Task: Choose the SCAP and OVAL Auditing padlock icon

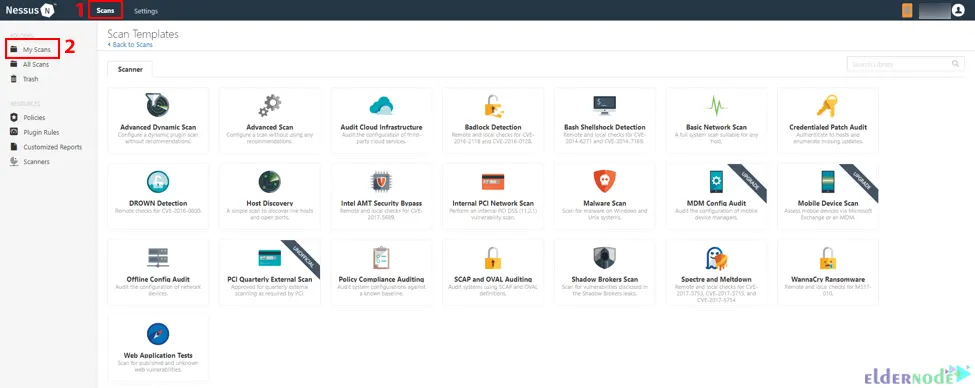Action: [x=493, y=257]
